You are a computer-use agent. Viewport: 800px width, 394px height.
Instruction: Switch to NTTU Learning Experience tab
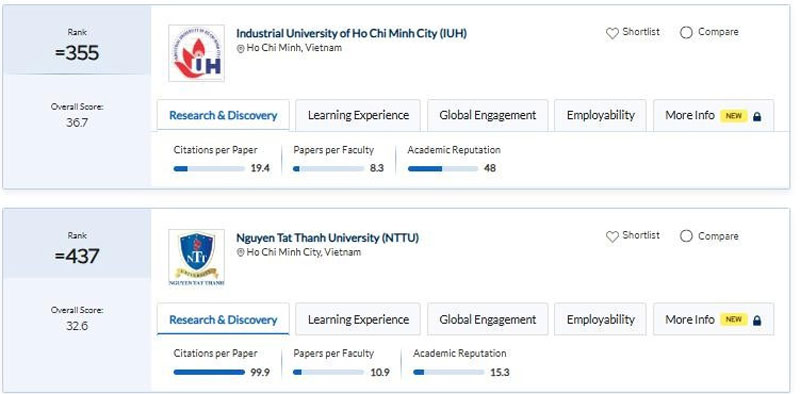[x=358, y=319]
